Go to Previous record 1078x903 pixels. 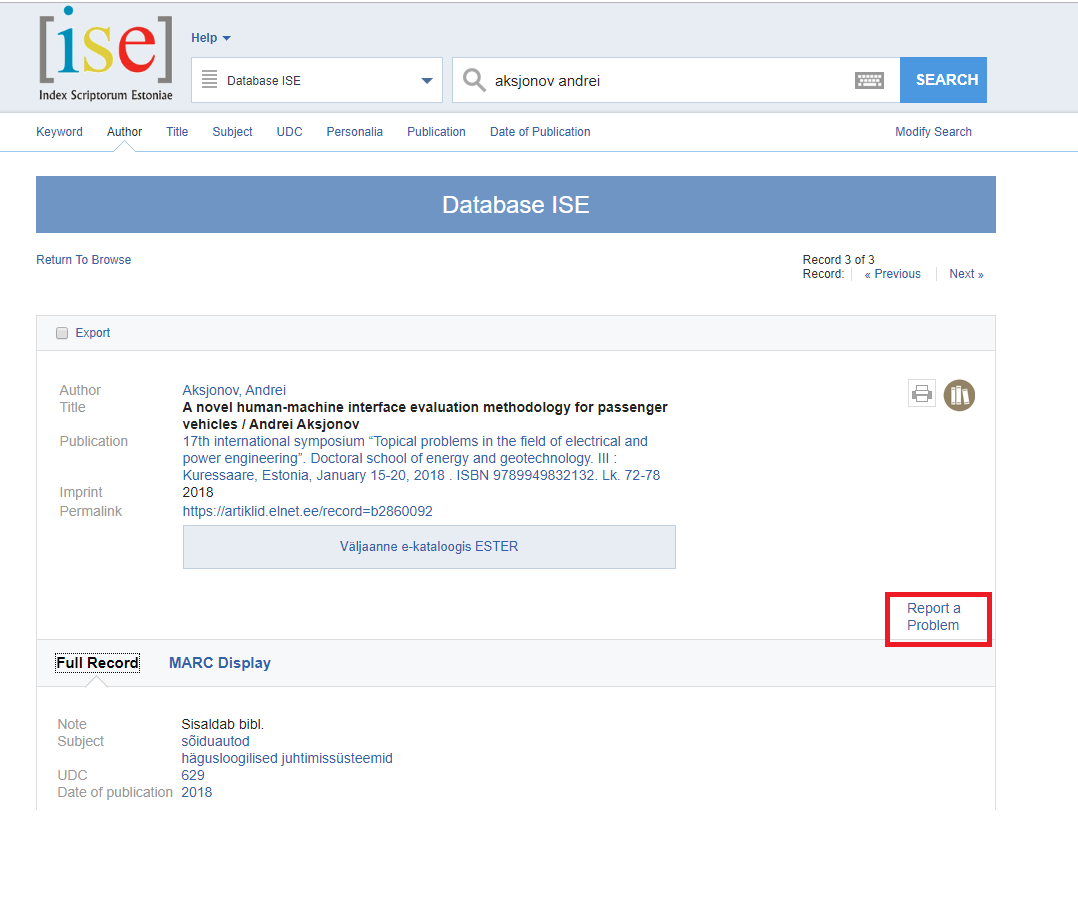pyautogui.click(x=892, y=274)
